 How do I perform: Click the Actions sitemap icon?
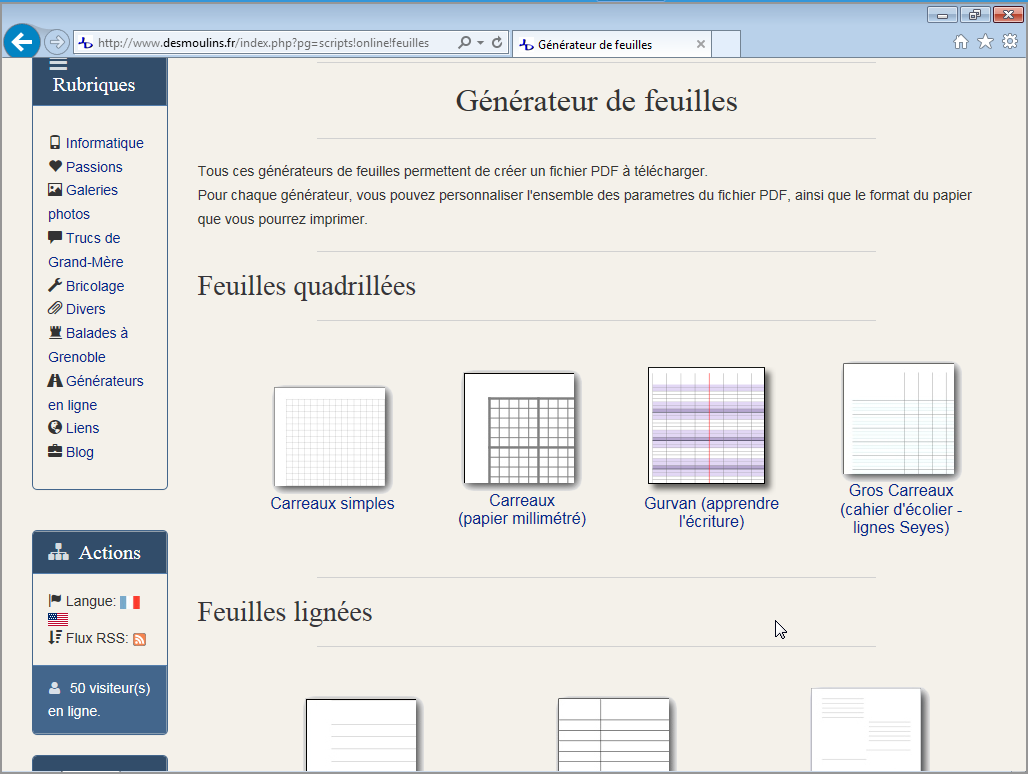coord(58,552)
